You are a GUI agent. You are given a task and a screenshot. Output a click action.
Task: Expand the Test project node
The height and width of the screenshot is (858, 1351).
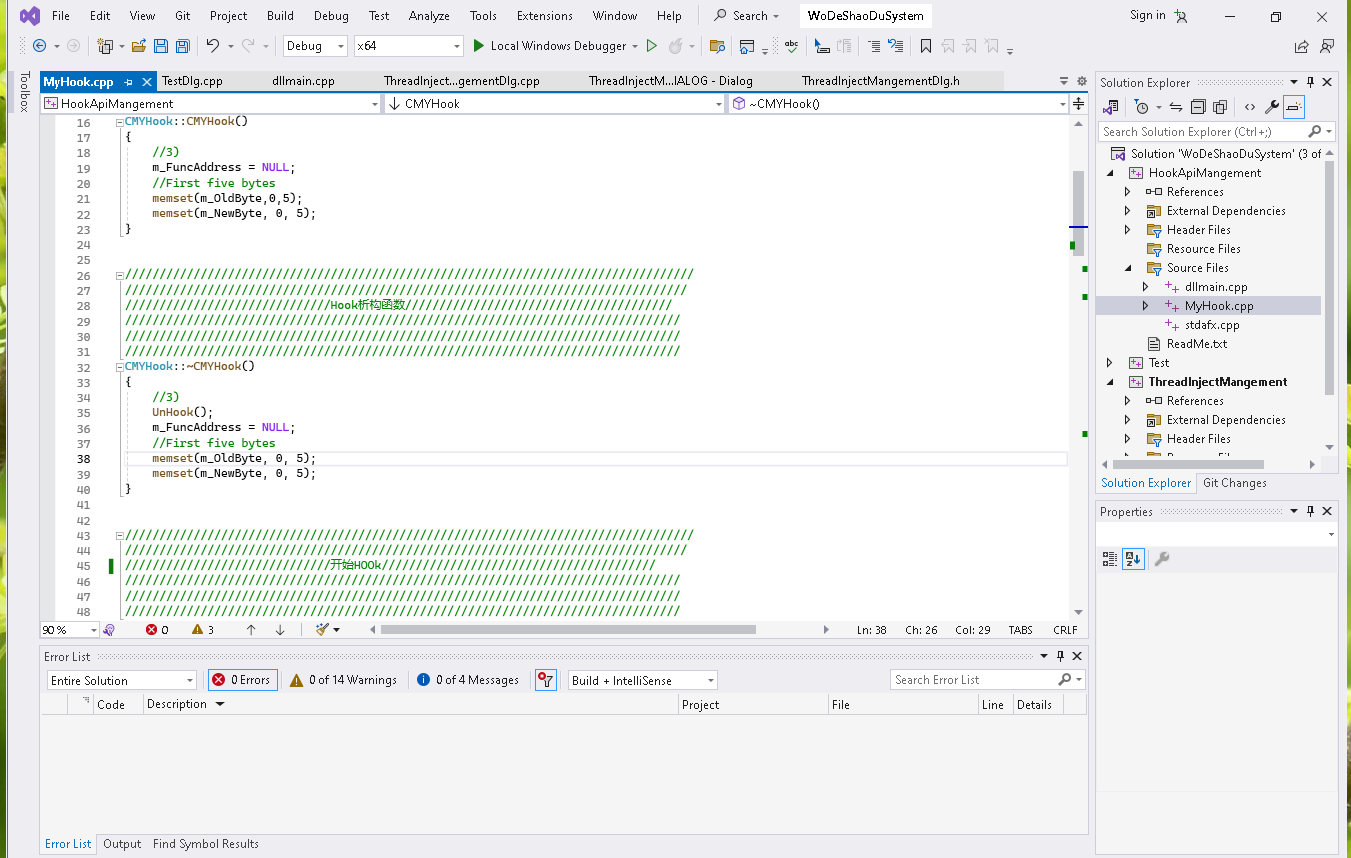(x=1109, y=363)
